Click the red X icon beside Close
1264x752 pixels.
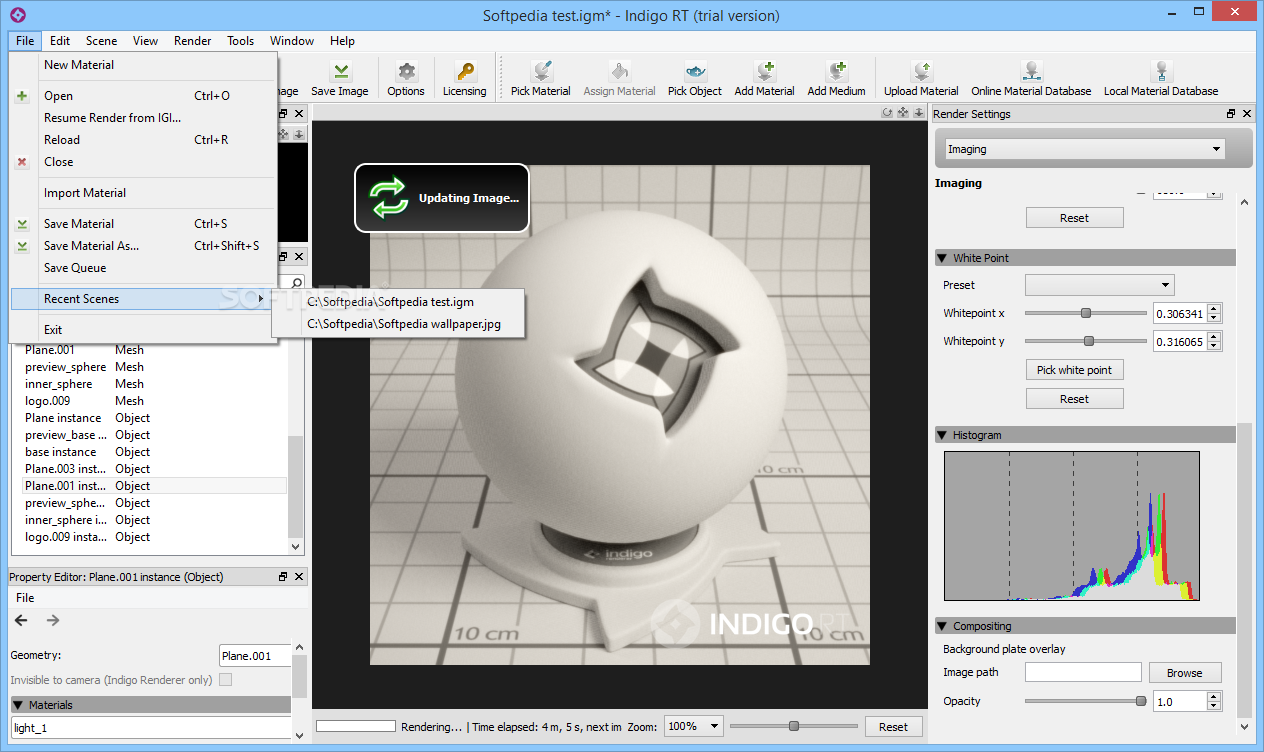[x=22, y=162]
